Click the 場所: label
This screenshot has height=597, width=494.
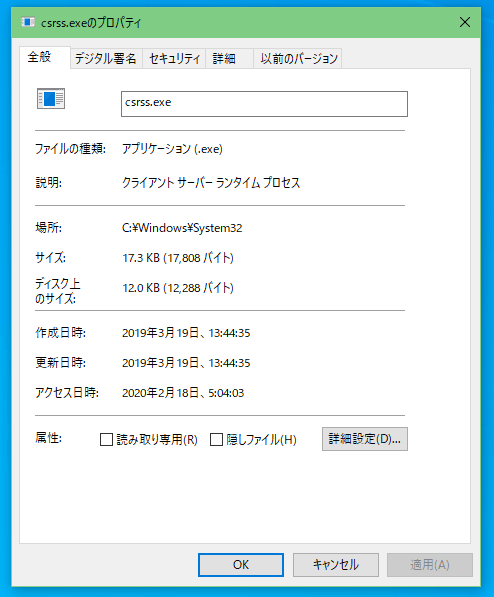pyautogui.click(x=48, y=228)
